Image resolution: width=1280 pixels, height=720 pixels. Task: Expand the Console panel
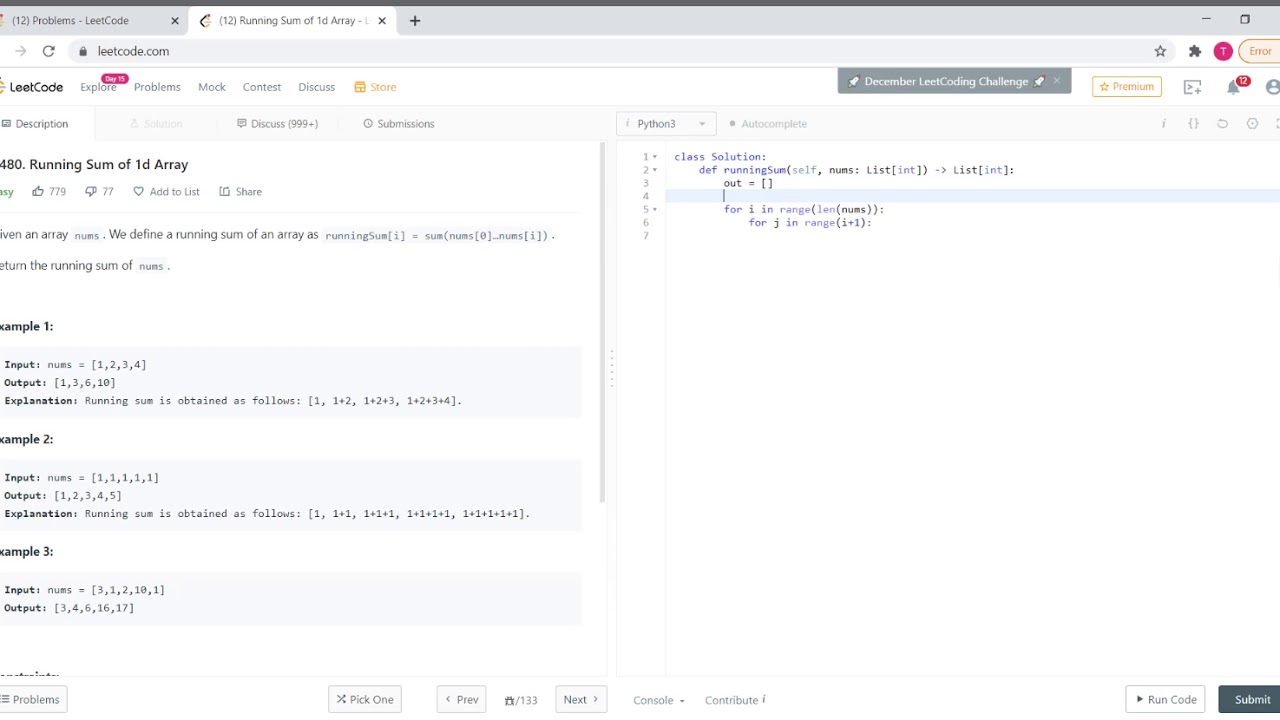pos(659,700)
